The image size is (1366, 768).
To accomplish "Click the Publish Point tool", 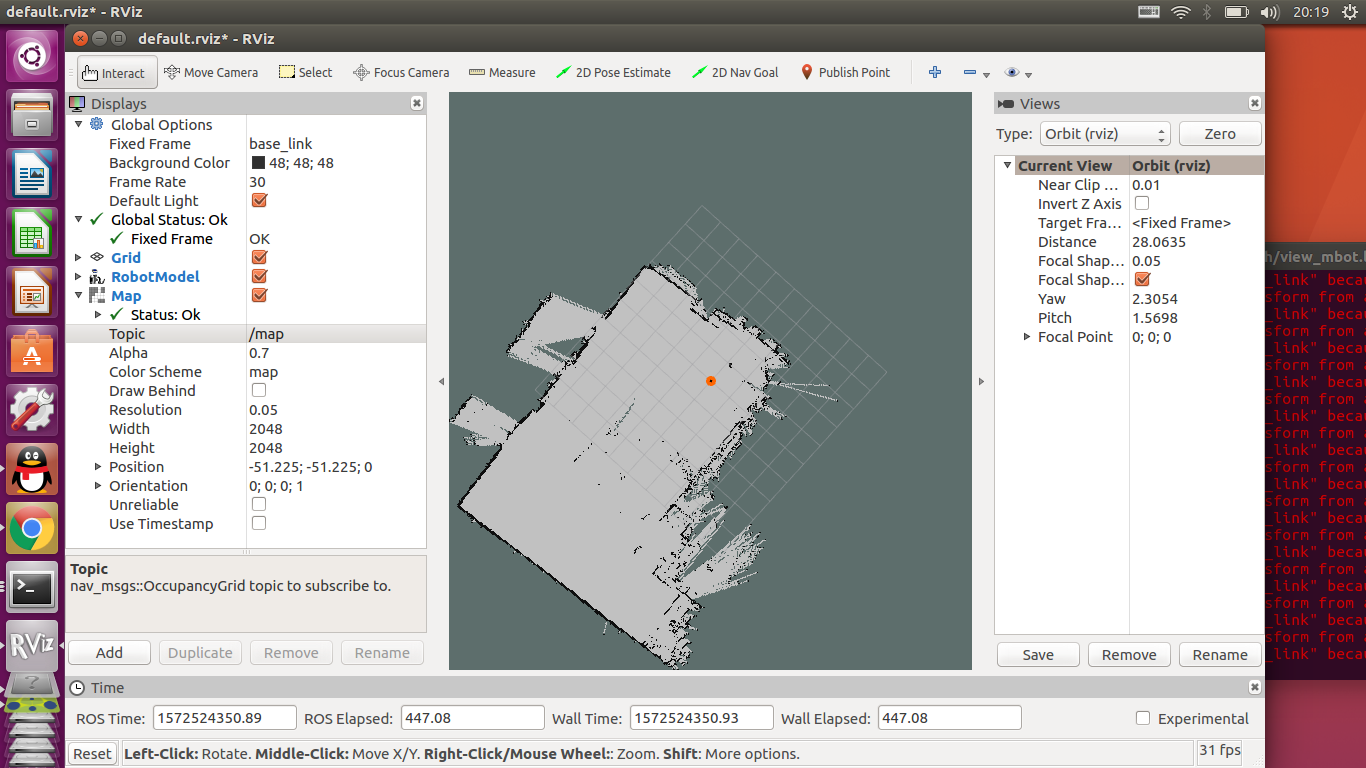I will [x=845, y=72].
